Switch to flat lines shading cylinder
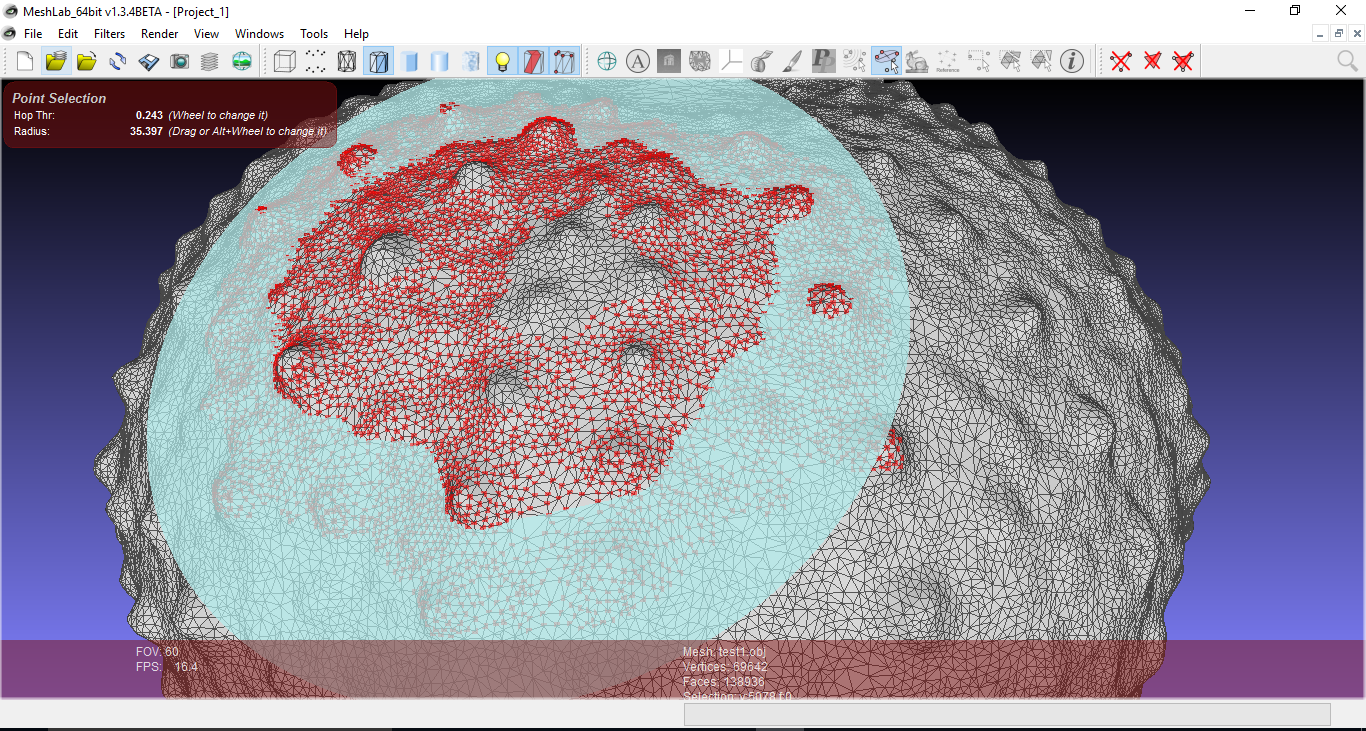Viewport: 1366px width, 731px height. tap(409, 61)
